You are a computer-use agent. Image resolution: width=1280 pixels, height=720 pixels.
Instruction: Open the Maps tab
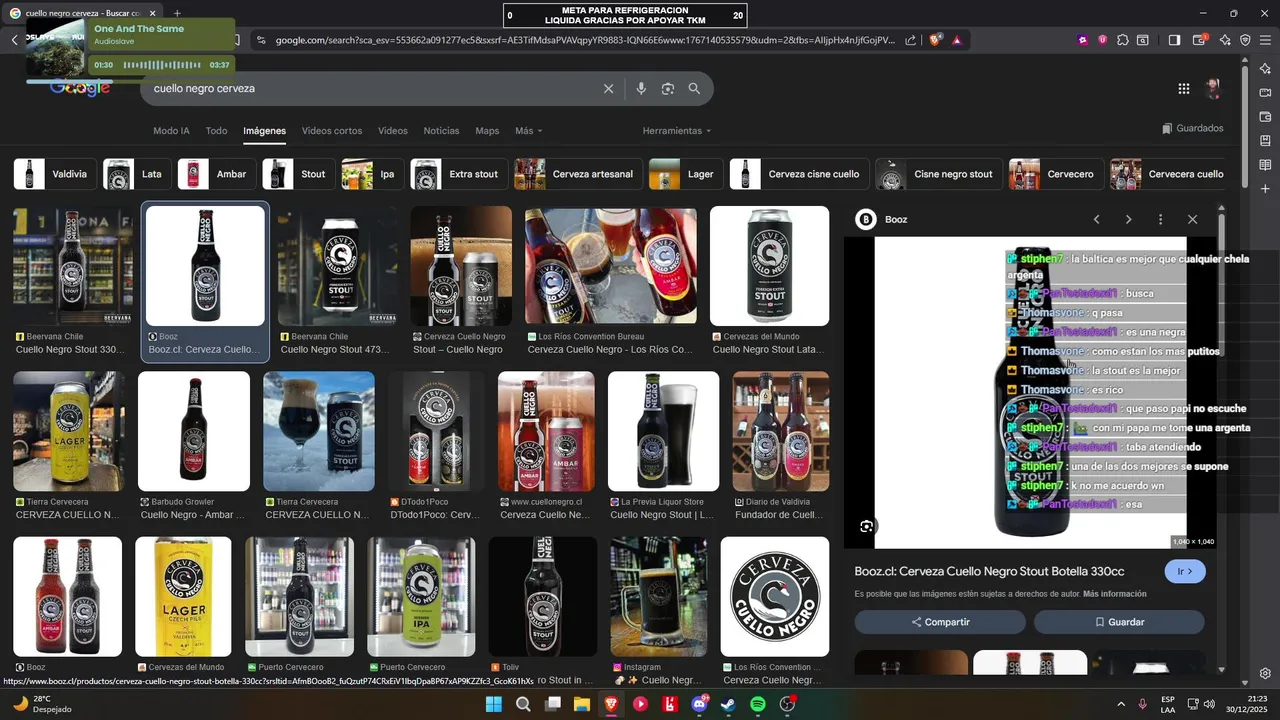point(487,131)
